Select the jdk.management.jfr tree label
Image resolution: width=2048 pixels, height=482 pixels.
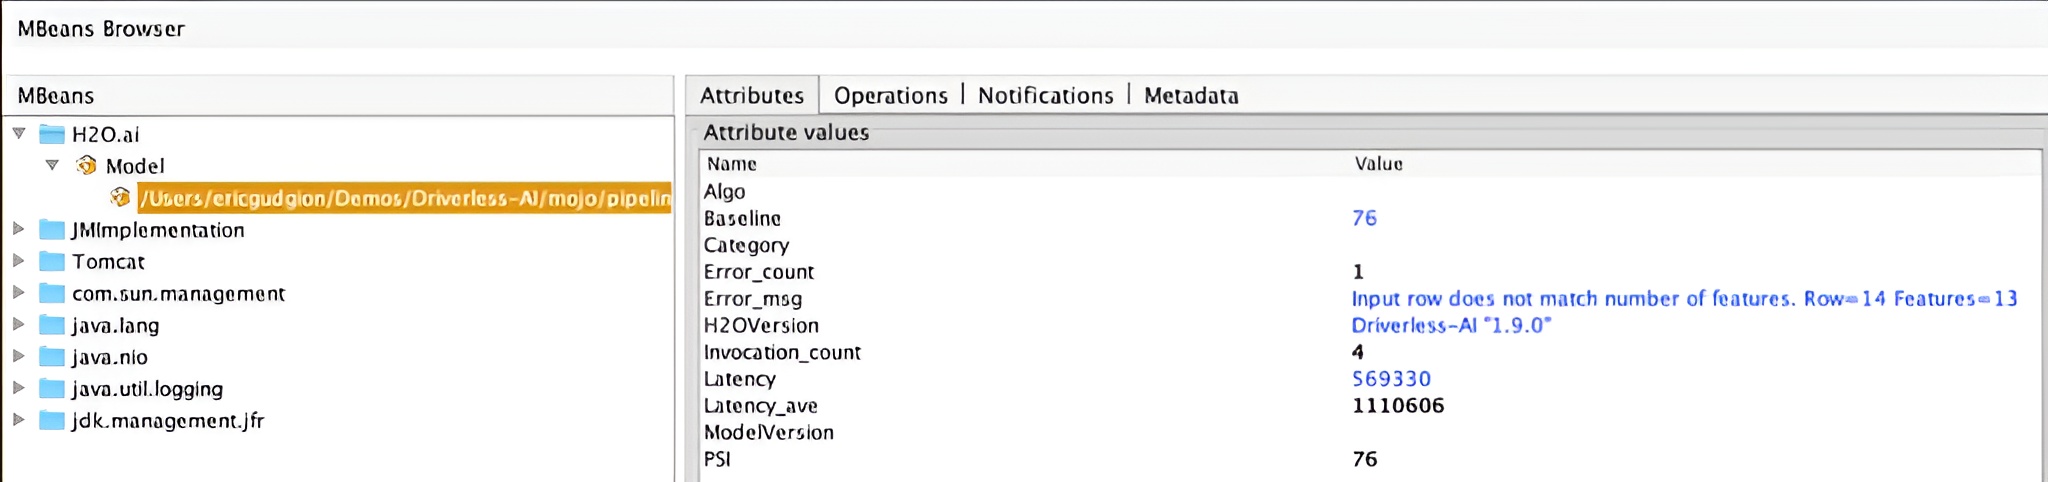point(167,421)
